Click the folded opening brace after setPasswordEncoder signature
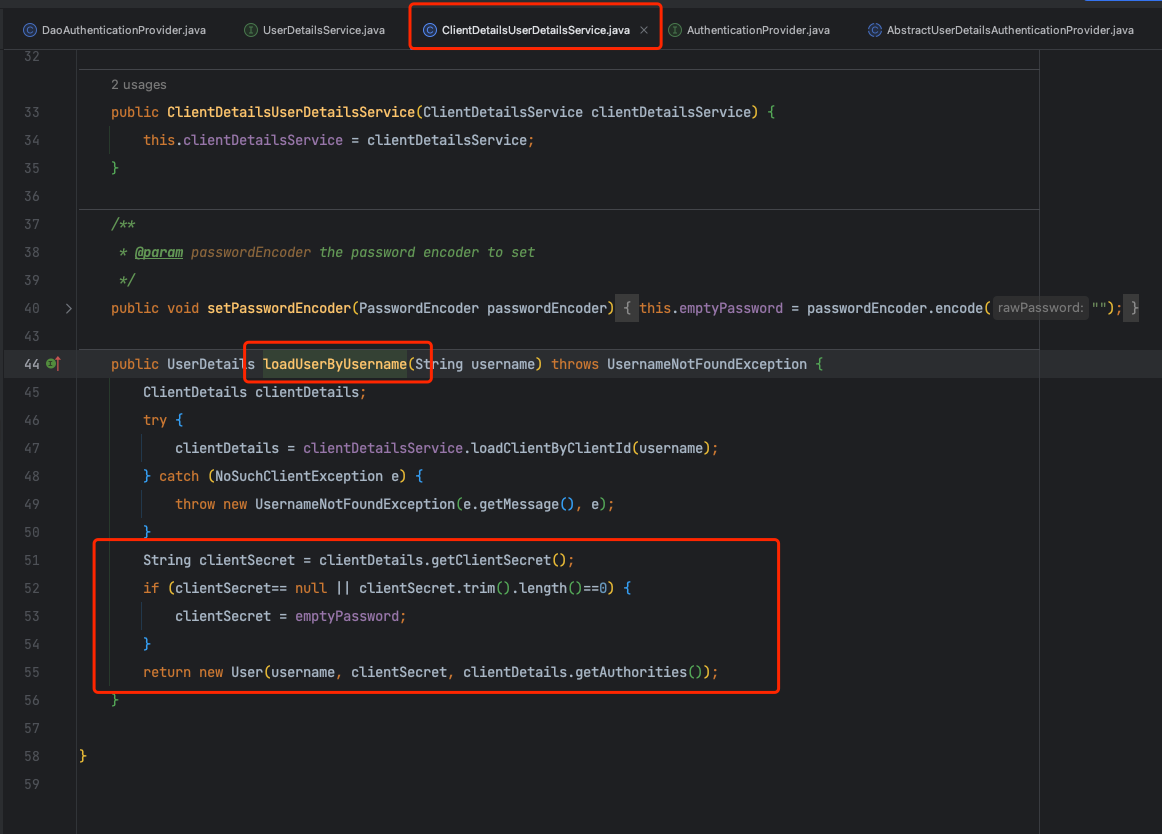Image resolution: width=1162 pixels, height=834 pixels. click(625, 308)
